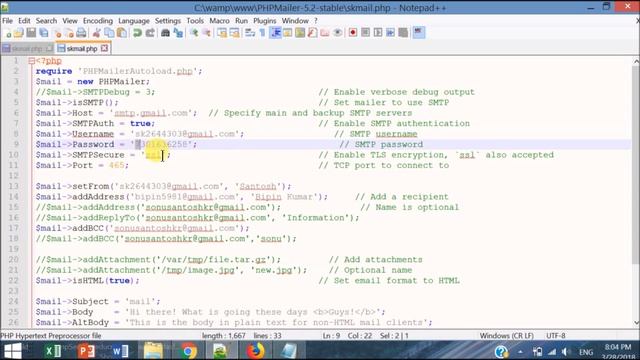Click Windows (CR LF) in status bar
The image size is (640, 360).
tap(507, 336)
